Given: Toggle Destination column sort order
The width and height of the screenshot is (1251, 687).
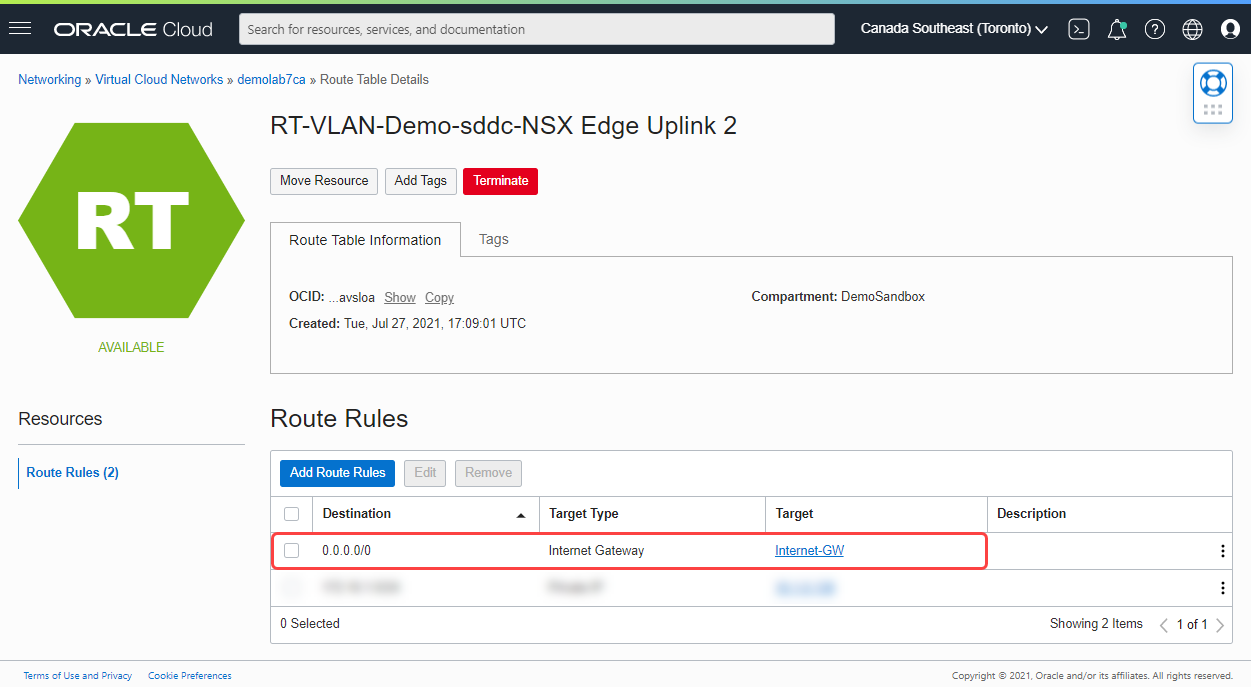Looking at the screenshot, I should [520, 514].
